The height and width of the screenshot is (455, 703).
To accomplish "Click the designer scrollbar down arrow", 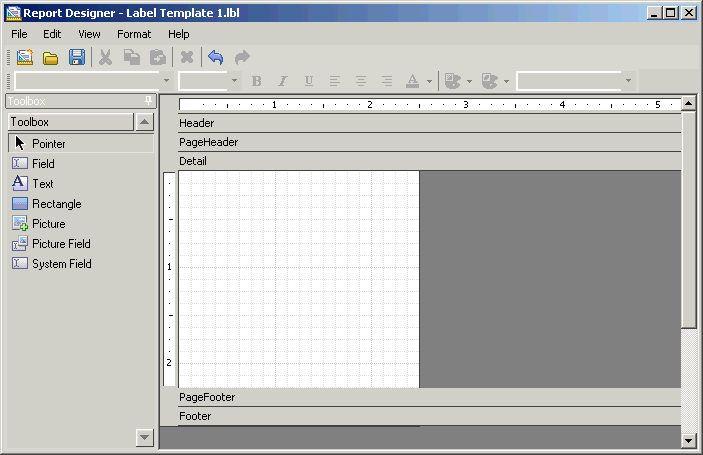I will click(x=689, y=440).
